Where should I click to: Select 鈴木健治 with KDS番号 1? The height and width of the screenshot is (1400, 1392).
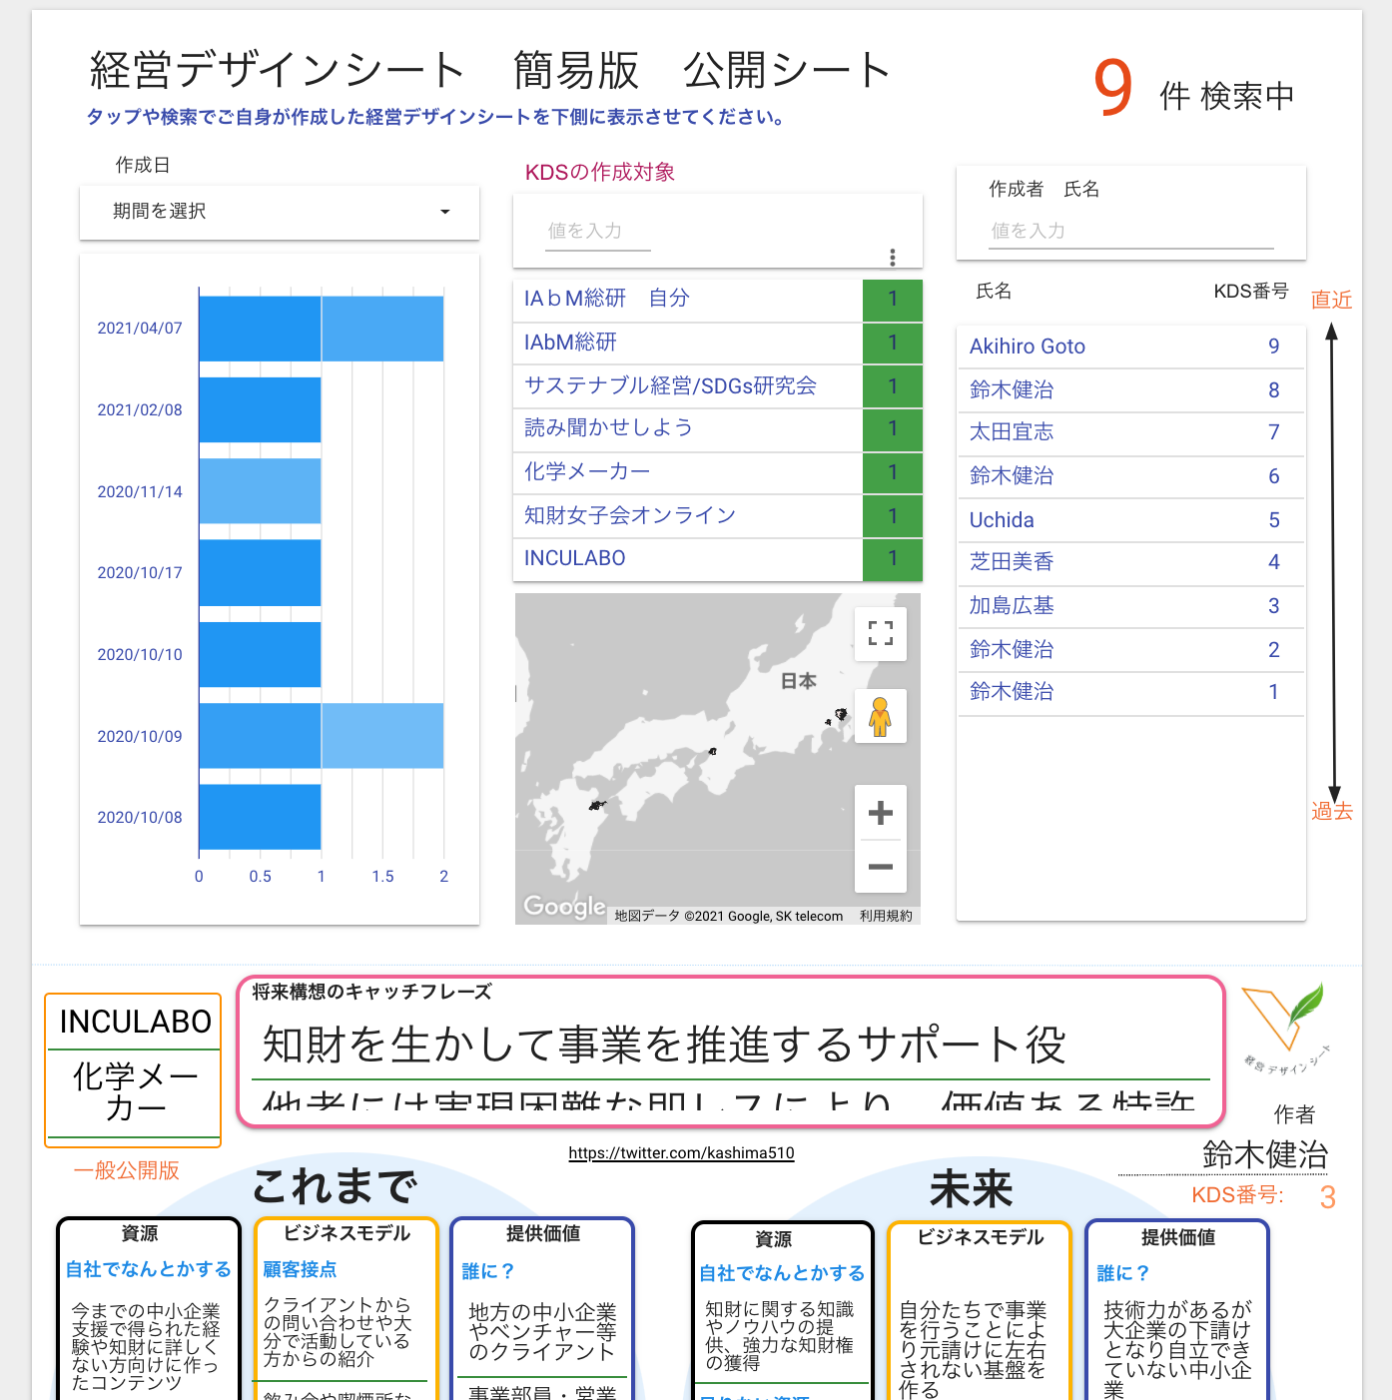pos(1130,692)
